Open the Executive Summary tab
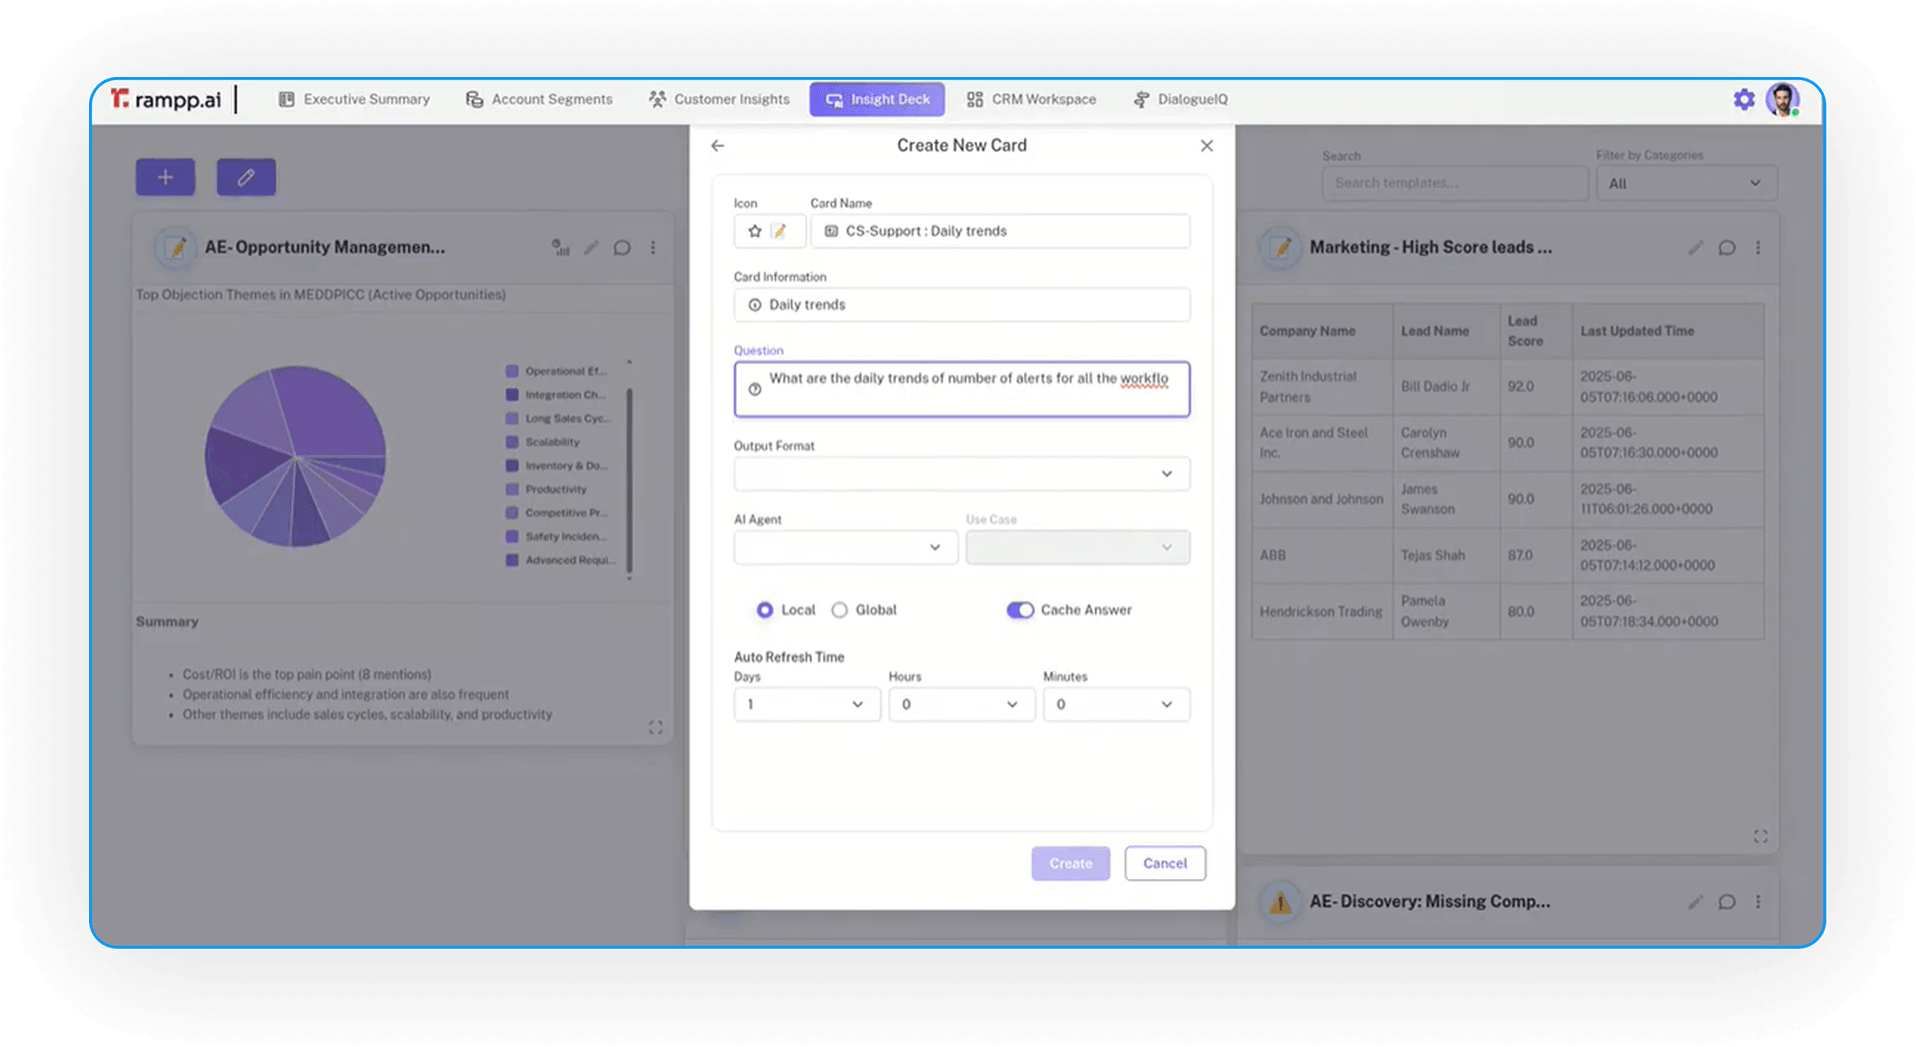This screenshot has height=1047, width=1916. pos(354,99)
